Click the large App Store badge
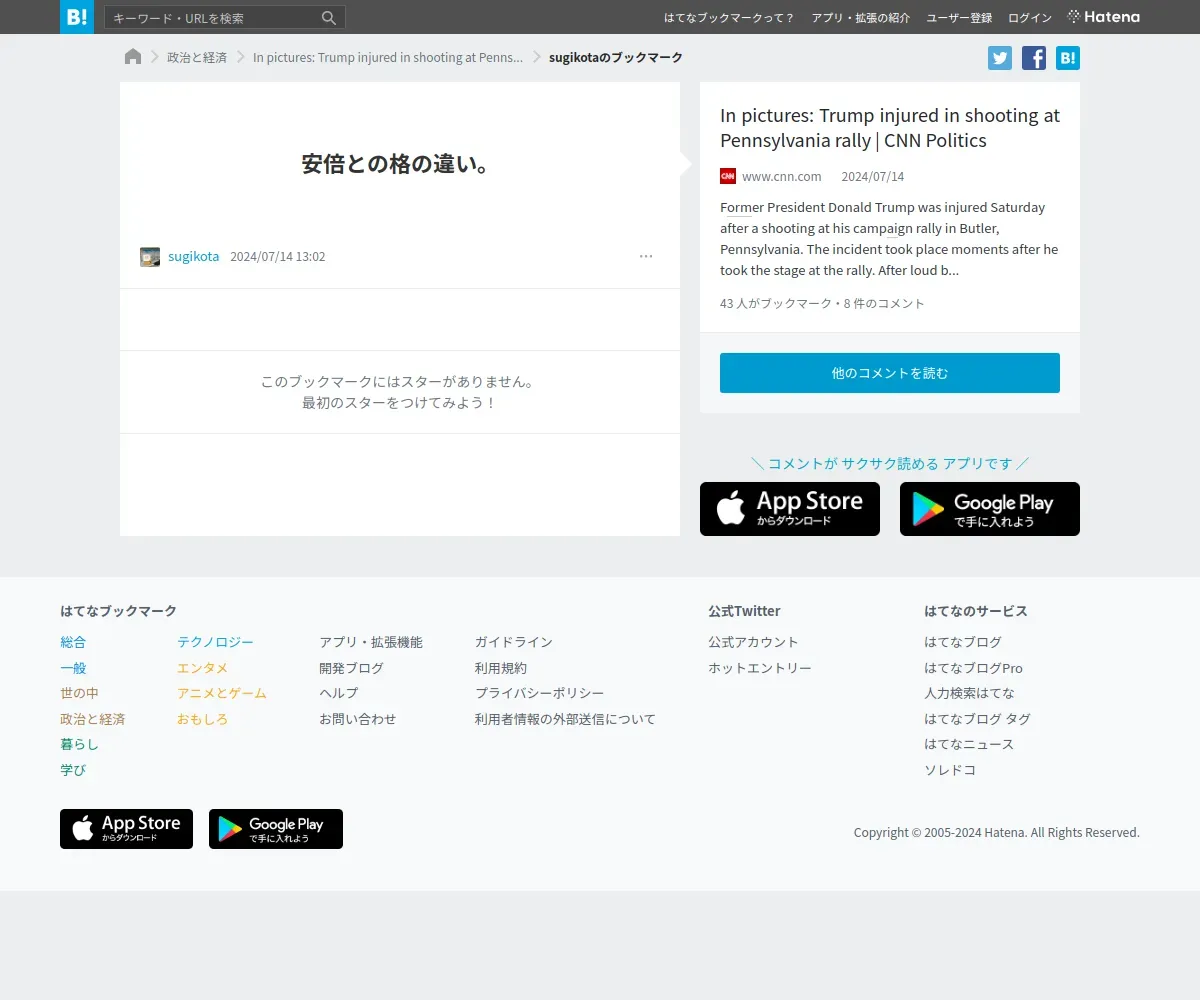The image size is (1200, 1000). pos(790,509)
